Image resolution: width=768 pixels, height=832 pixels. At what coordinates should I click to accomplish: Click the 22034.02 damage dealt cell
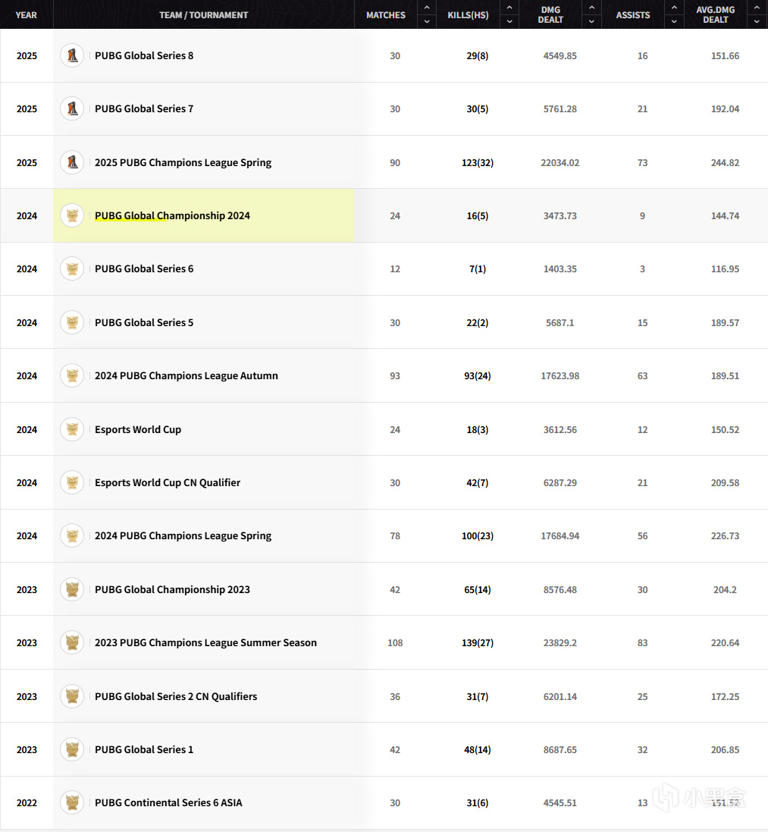pos(560,162)
